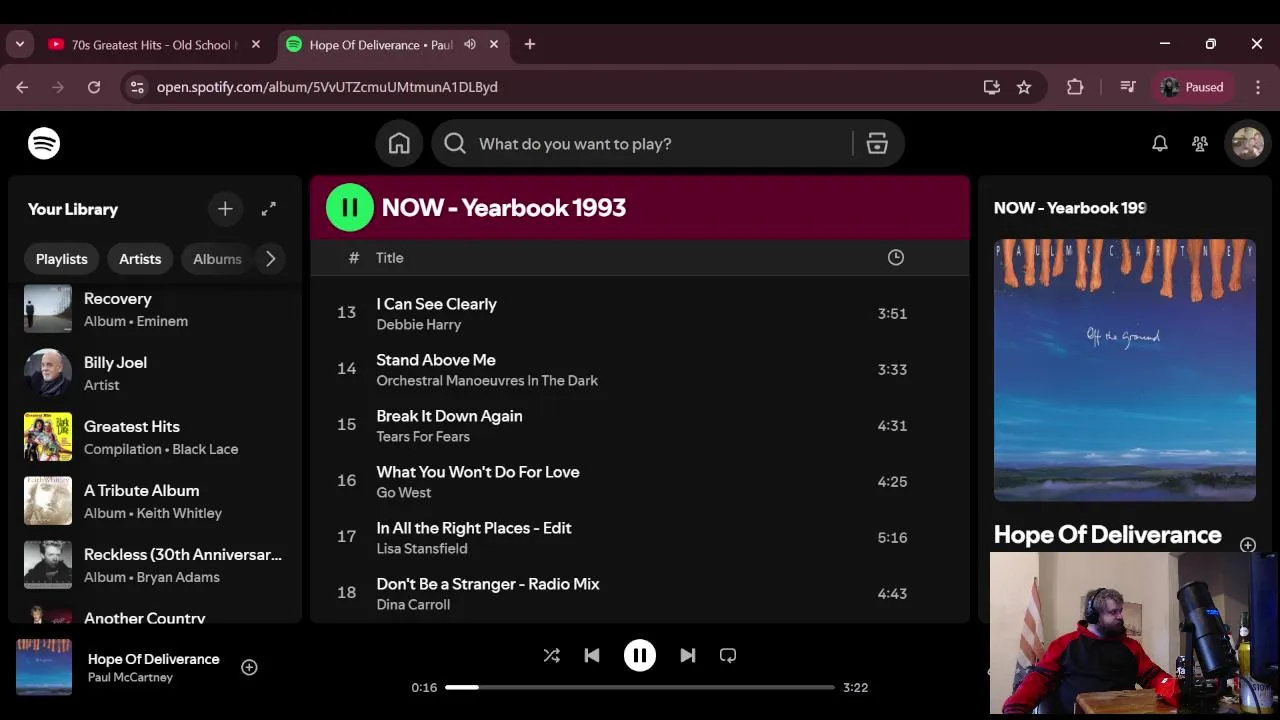Open artist link Go West
The width and height of the screenshot is (1280, 720).
404,493
